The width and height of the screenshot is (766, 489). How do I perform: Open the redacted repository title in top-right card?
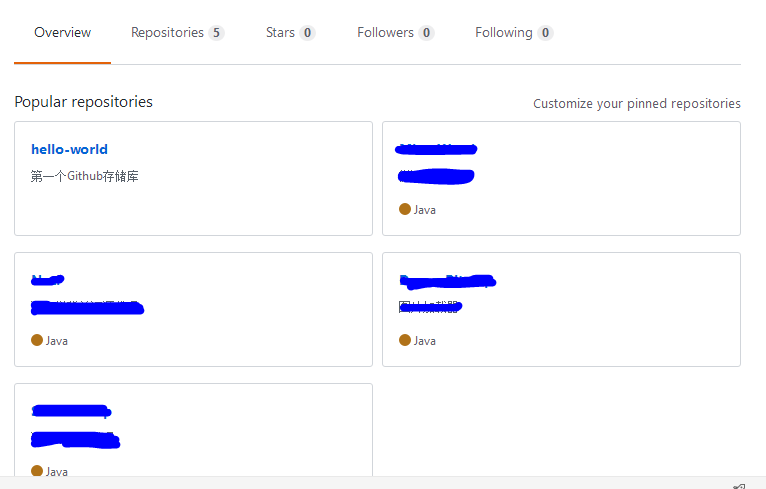436,149
